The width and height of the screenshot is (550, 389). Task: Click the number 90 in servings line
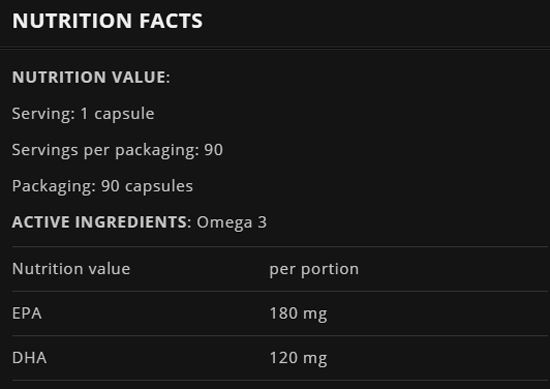[214, 150]
